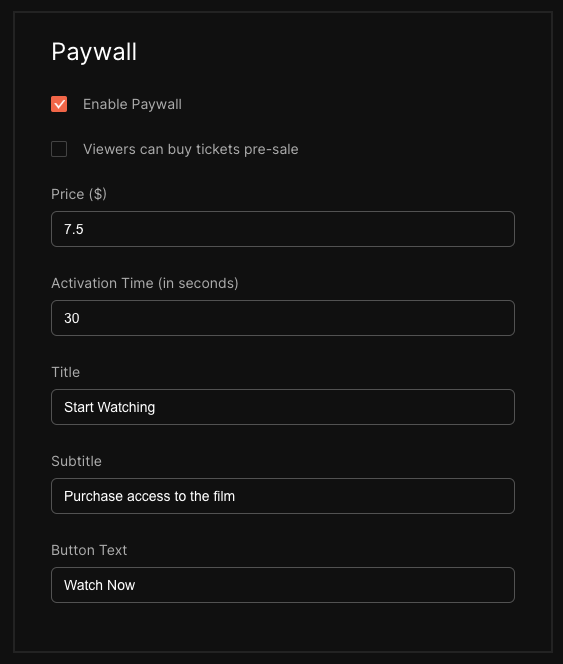Focus the Title input field
The width and height of the screenshot is (563, 664).
pyautogui.click(x=283, y=407)
